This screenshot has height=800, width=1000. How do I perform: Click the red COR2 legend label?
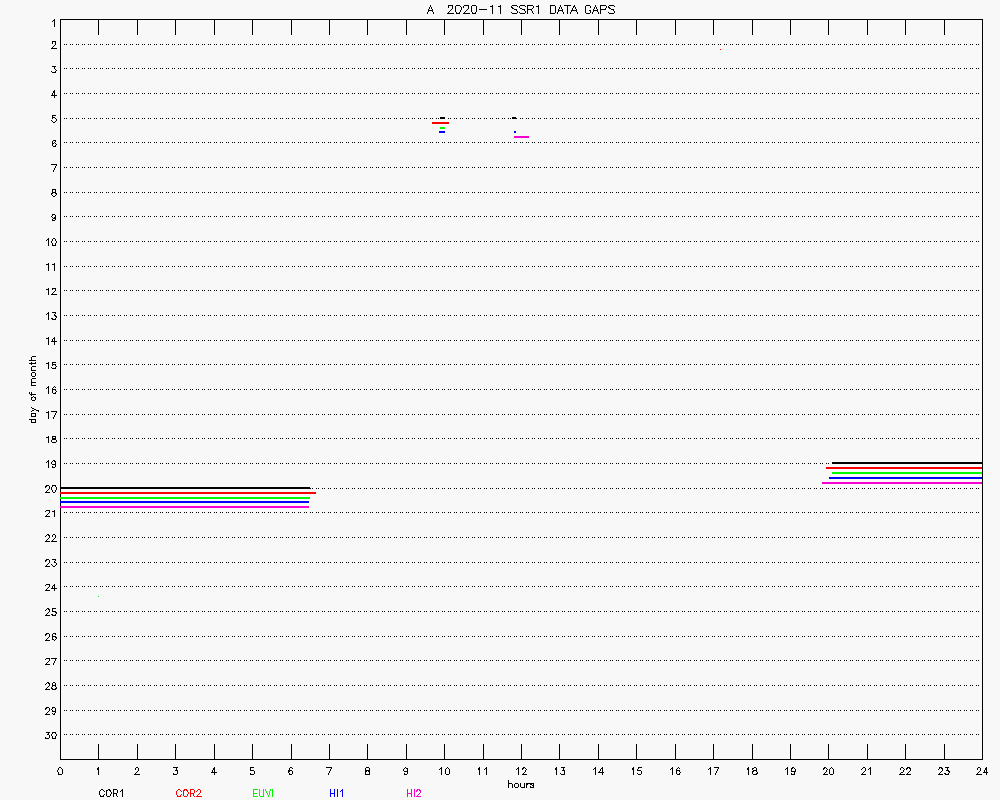pyautogui.click(x=188, y=793)
